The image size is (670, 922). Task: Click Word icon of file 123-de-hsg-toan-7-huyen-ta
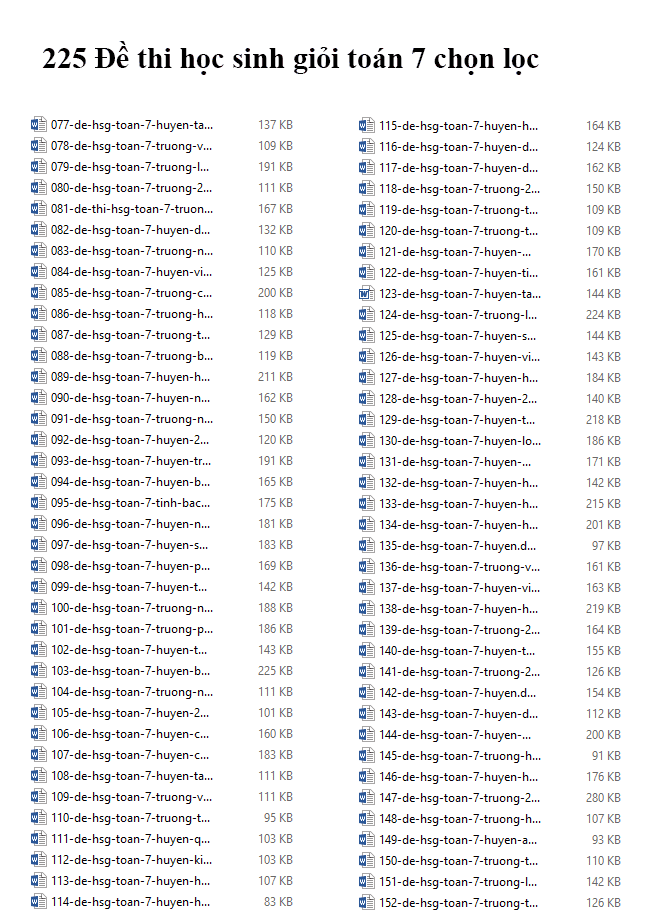click(x=367, y=294)
